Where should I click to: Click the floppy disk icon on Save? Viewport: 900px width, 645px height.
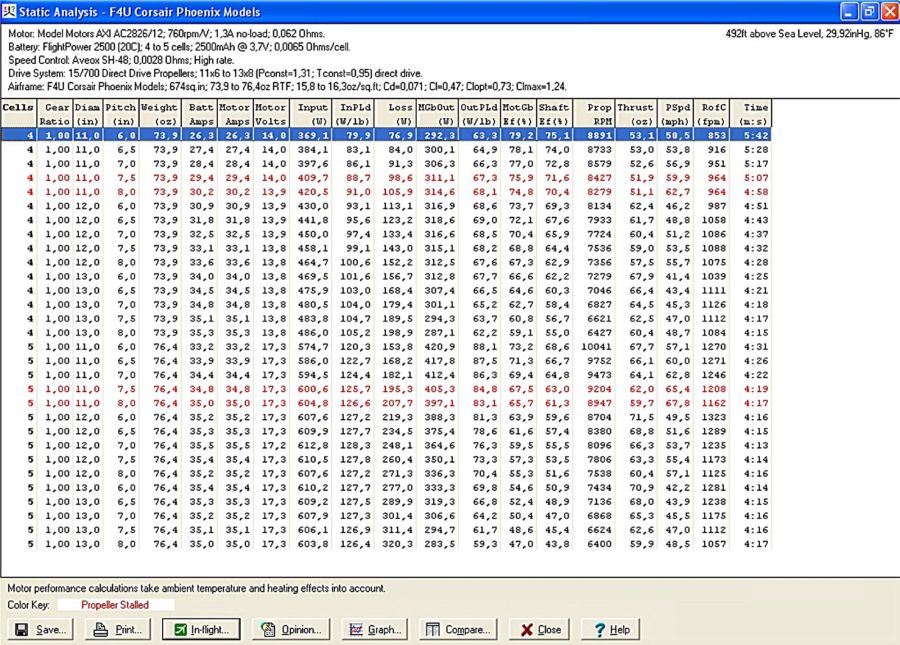tap(22, 630)
